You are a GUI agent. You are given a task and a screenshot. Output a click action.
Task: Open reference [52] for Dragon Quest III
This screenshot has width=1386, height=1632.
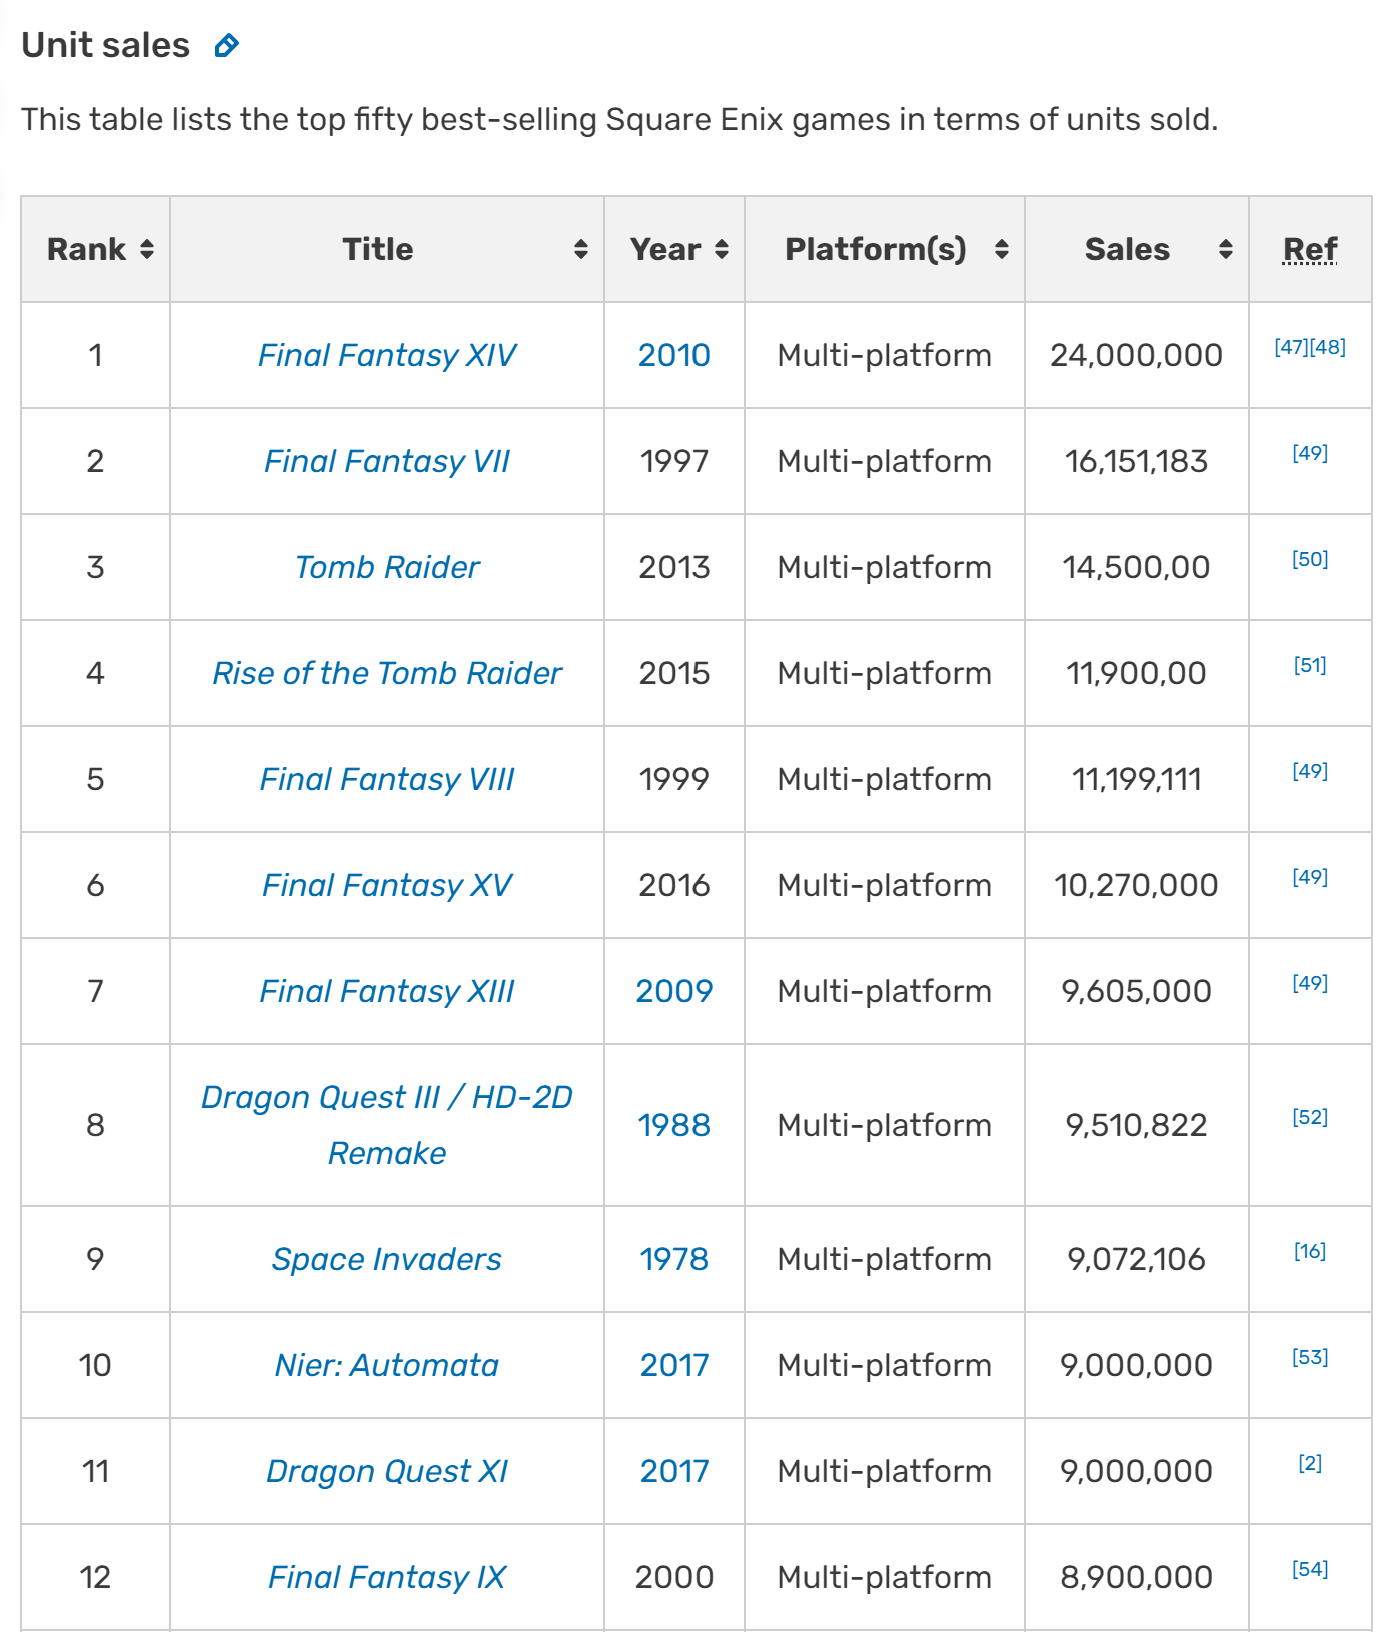(x=1310, y=1117)
